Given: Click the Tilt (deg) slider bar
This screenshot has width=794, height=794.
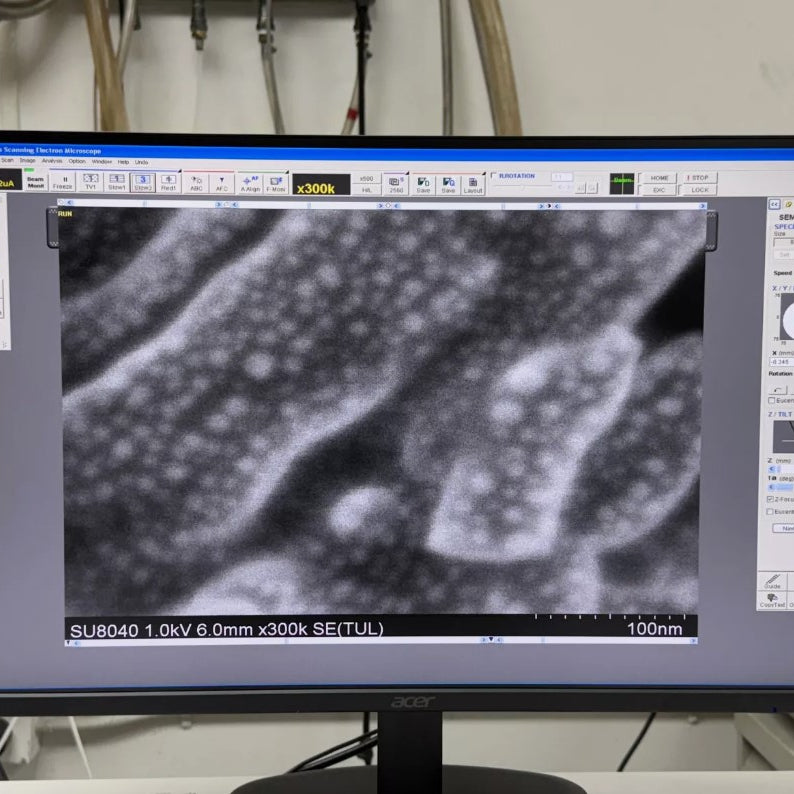Looking at the screenshot, I should point(781,487).
